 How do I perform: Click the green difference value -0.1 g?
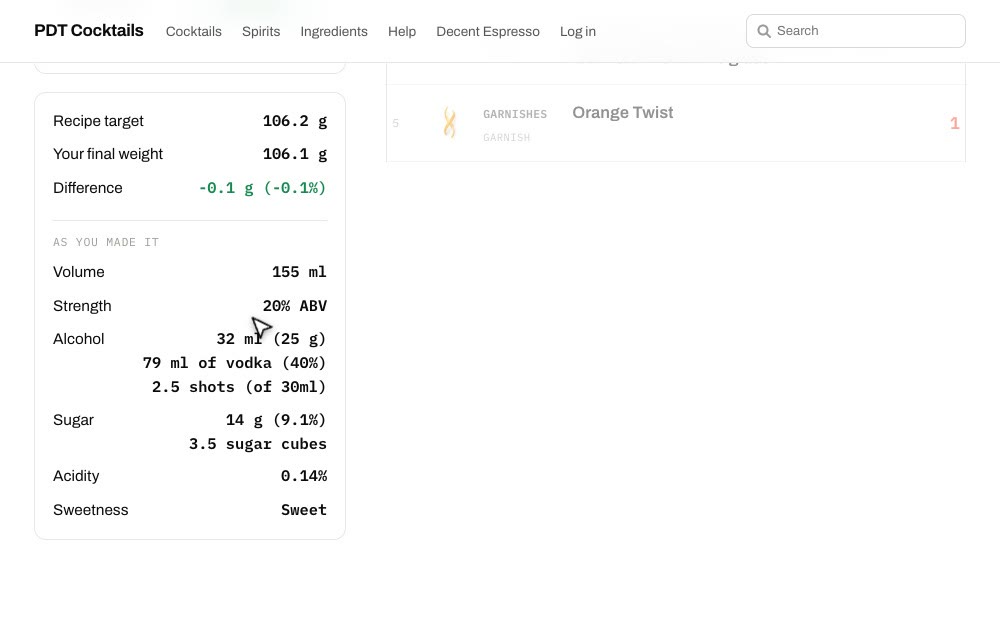[262, 188]
